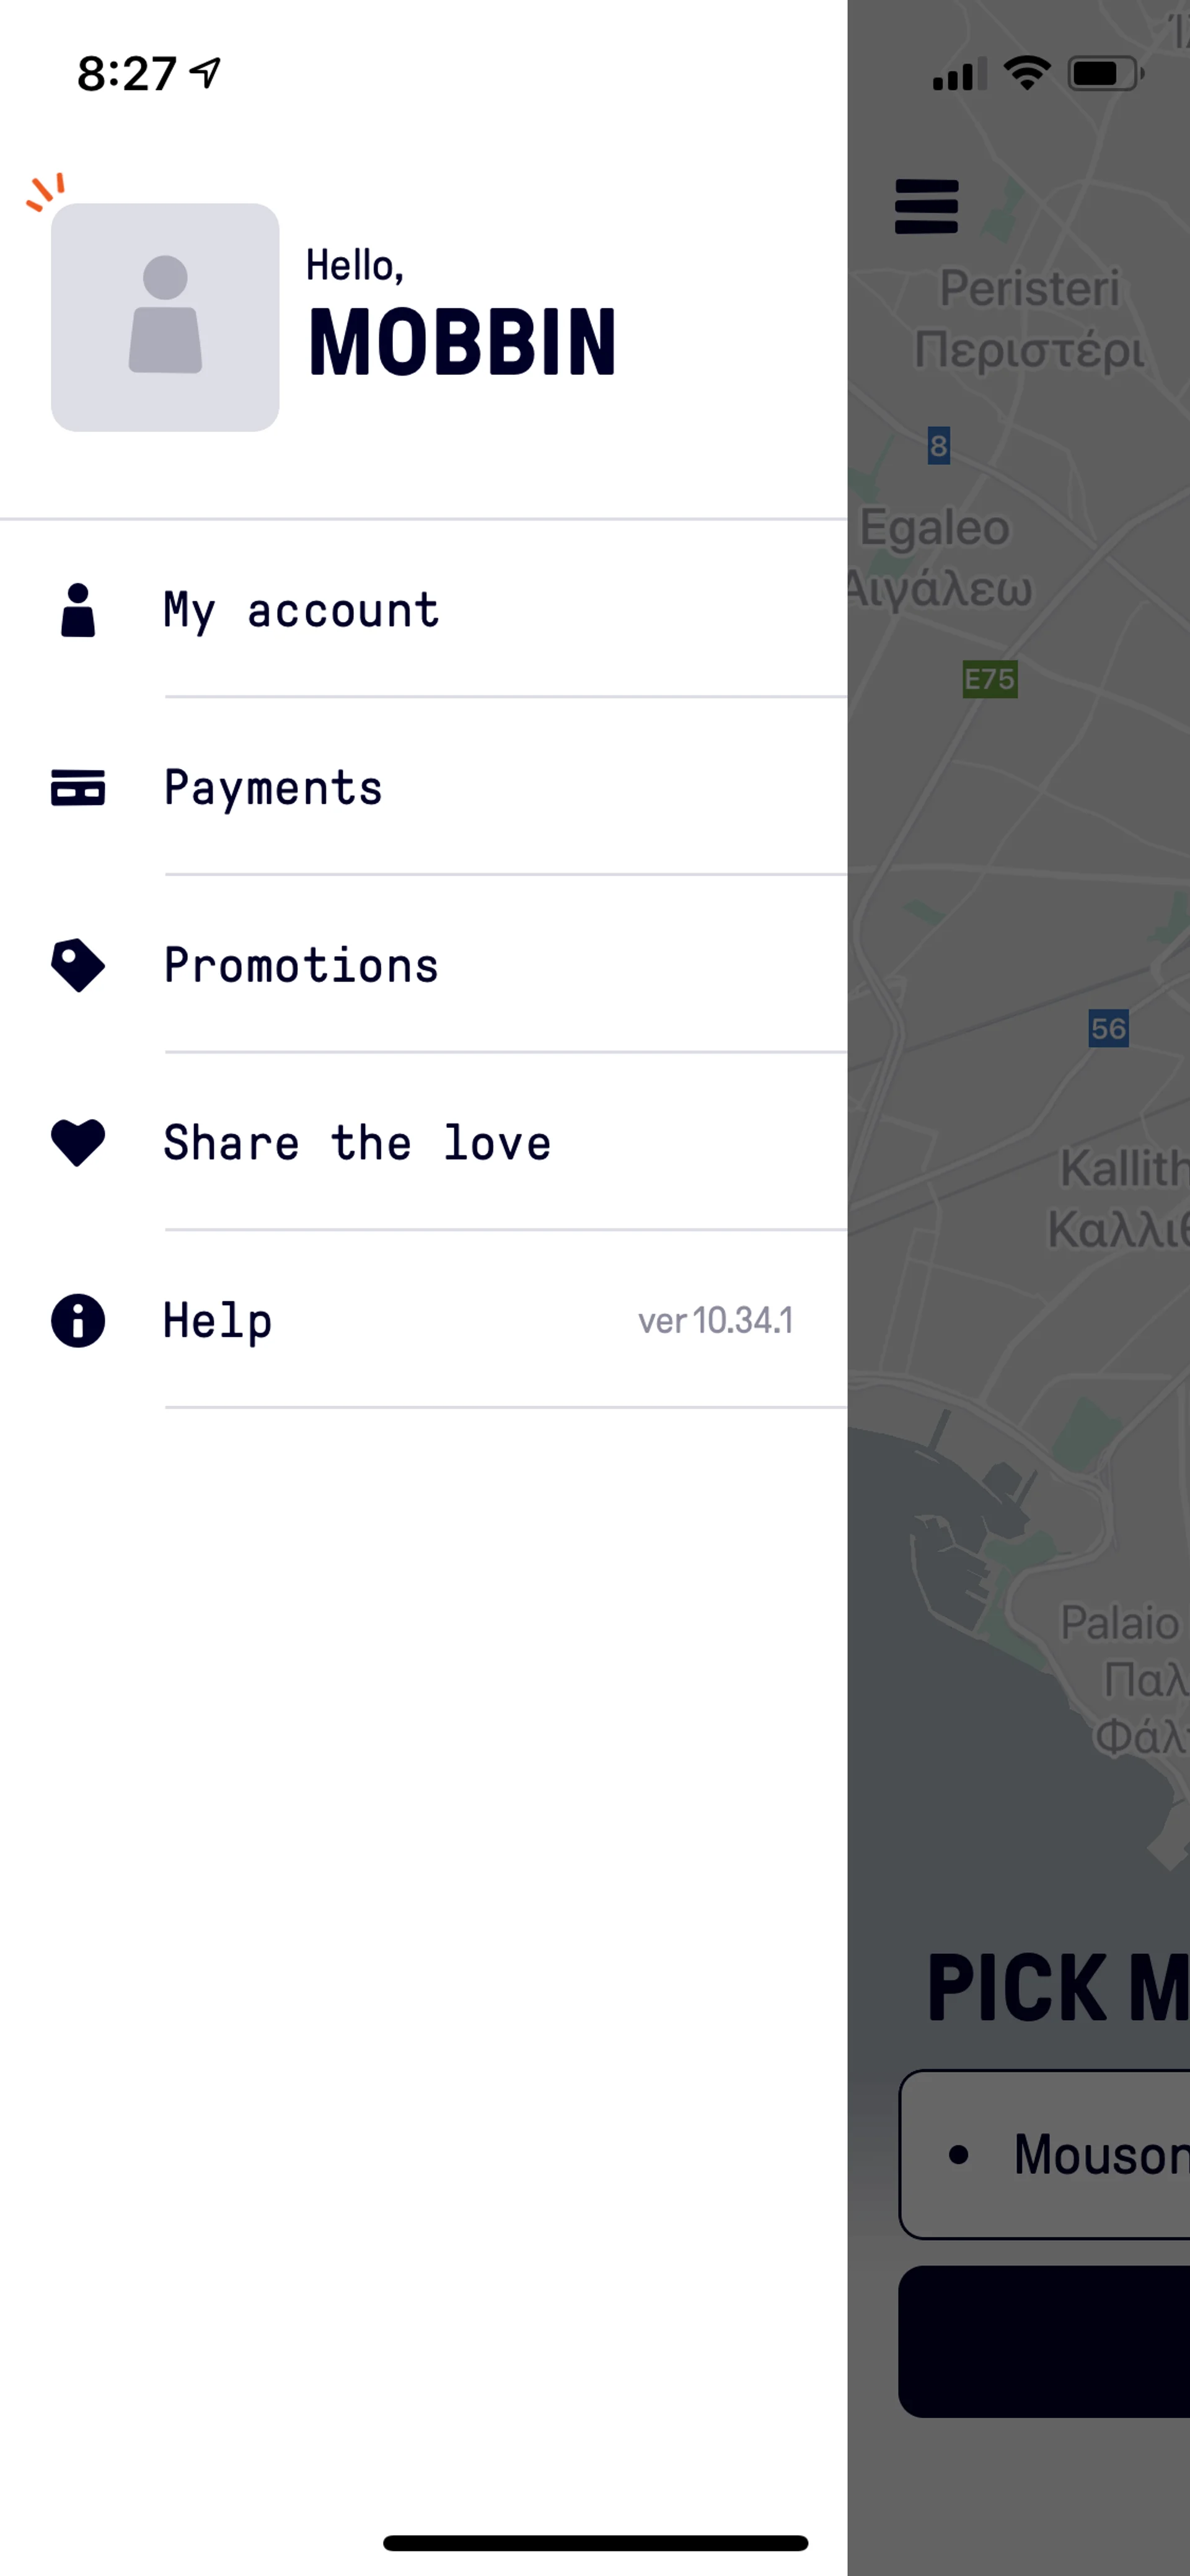Open the Payments menu item
The height and width of the screenshot is (2576, 1190).
pyautogui.click(x=273, y=788)
